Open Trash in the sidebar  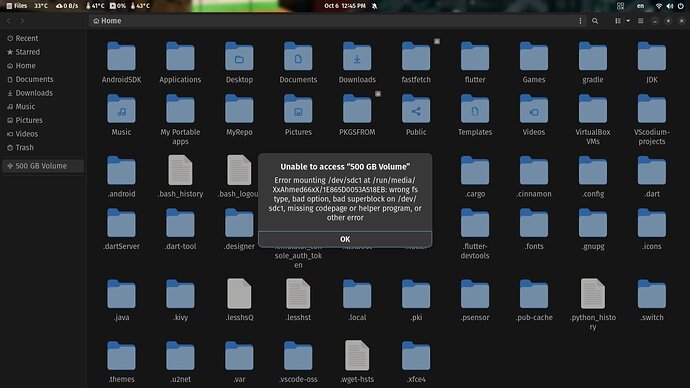point(43,147)
